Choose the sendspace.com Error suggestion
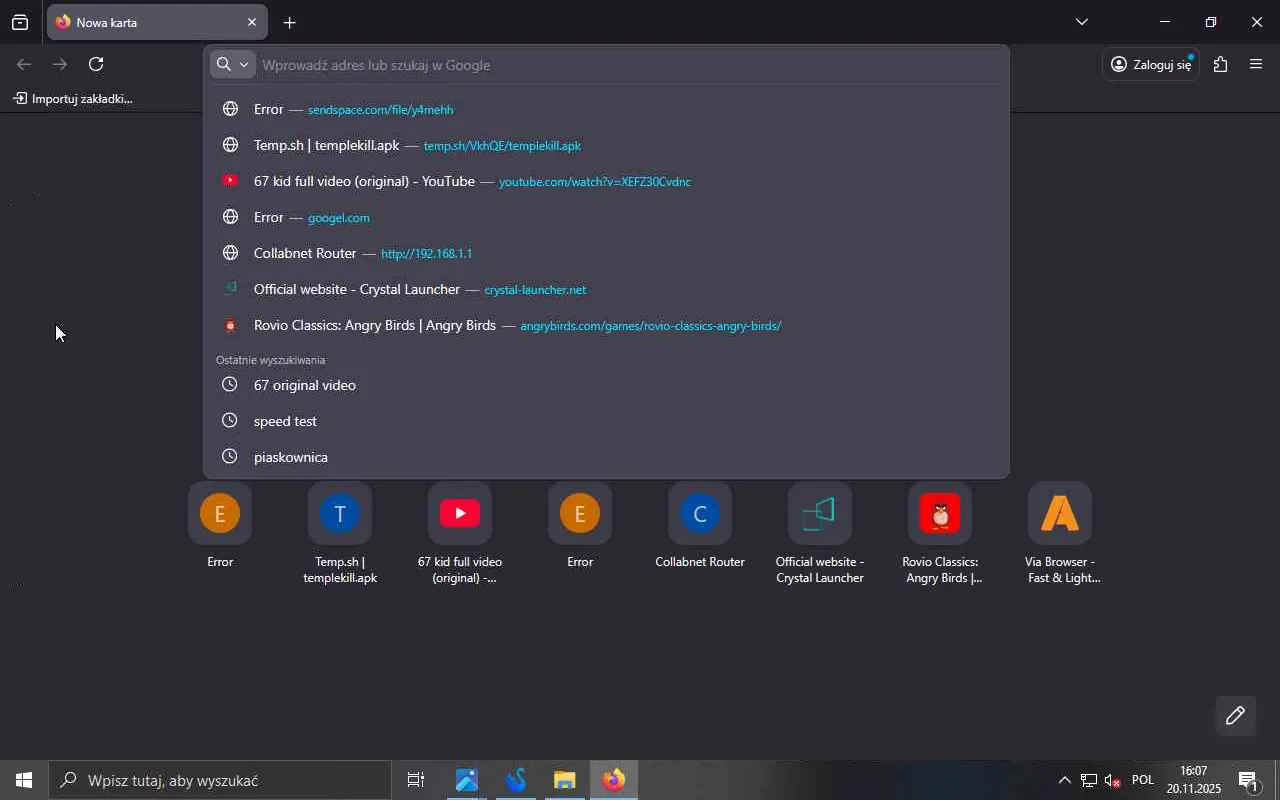 pyautogui.click(x=606, y=109)
